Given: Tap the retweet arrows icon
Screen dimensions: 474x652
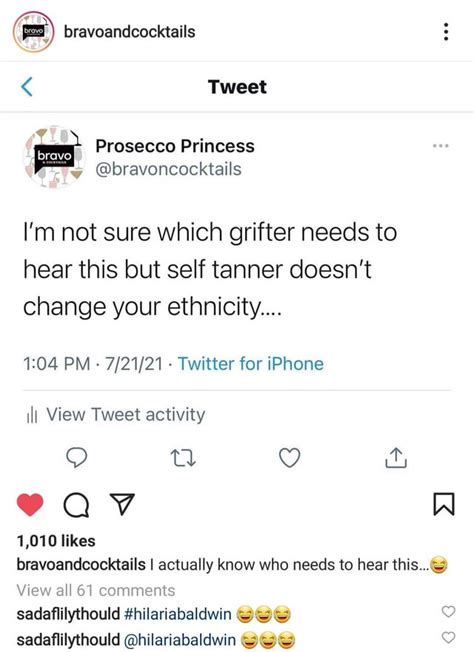Looking at the screenshot, I should click(183, 458).
